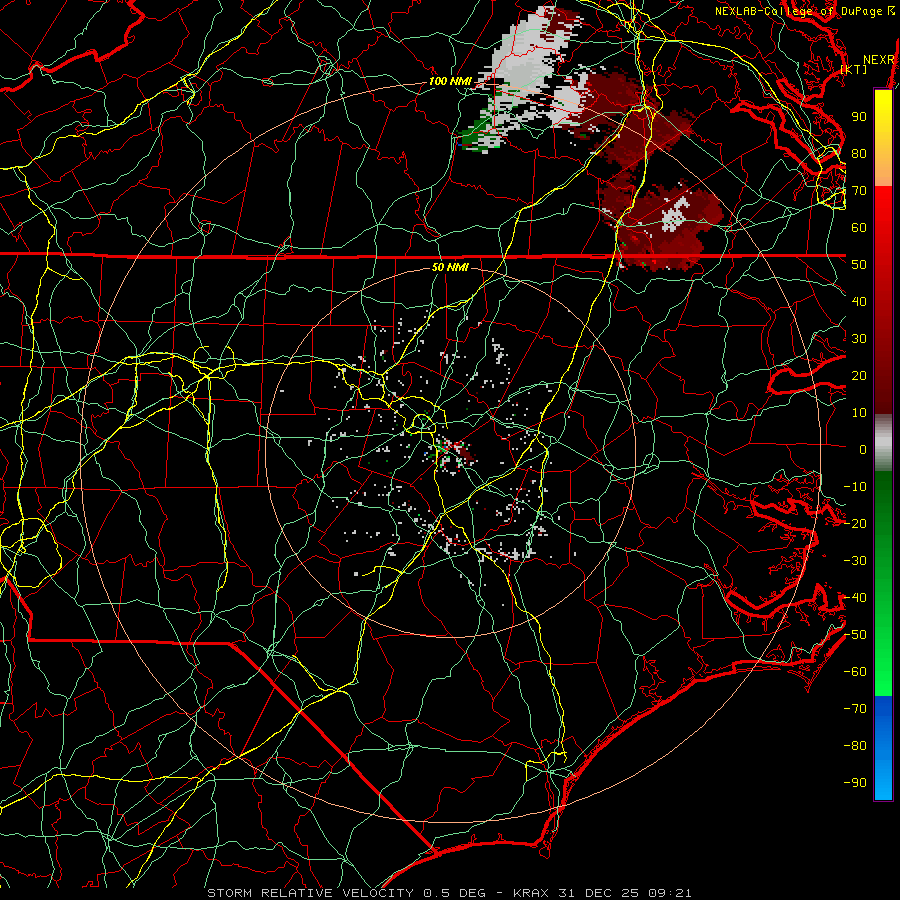Click the 09:21 timestamp in the caption
This screenshot has width=900, height=900.
(x=672, y=893)
